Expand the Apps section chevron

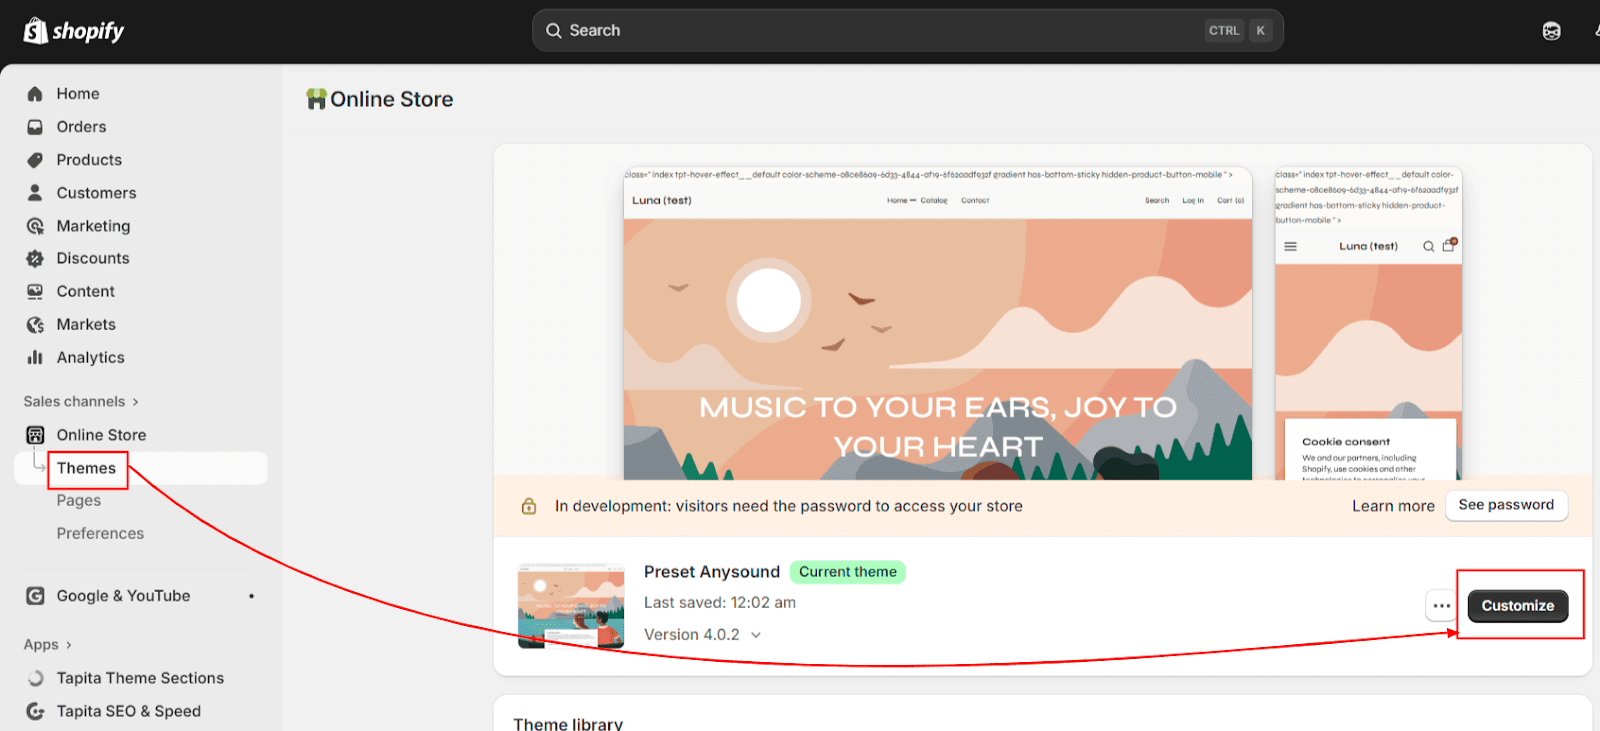69,645
